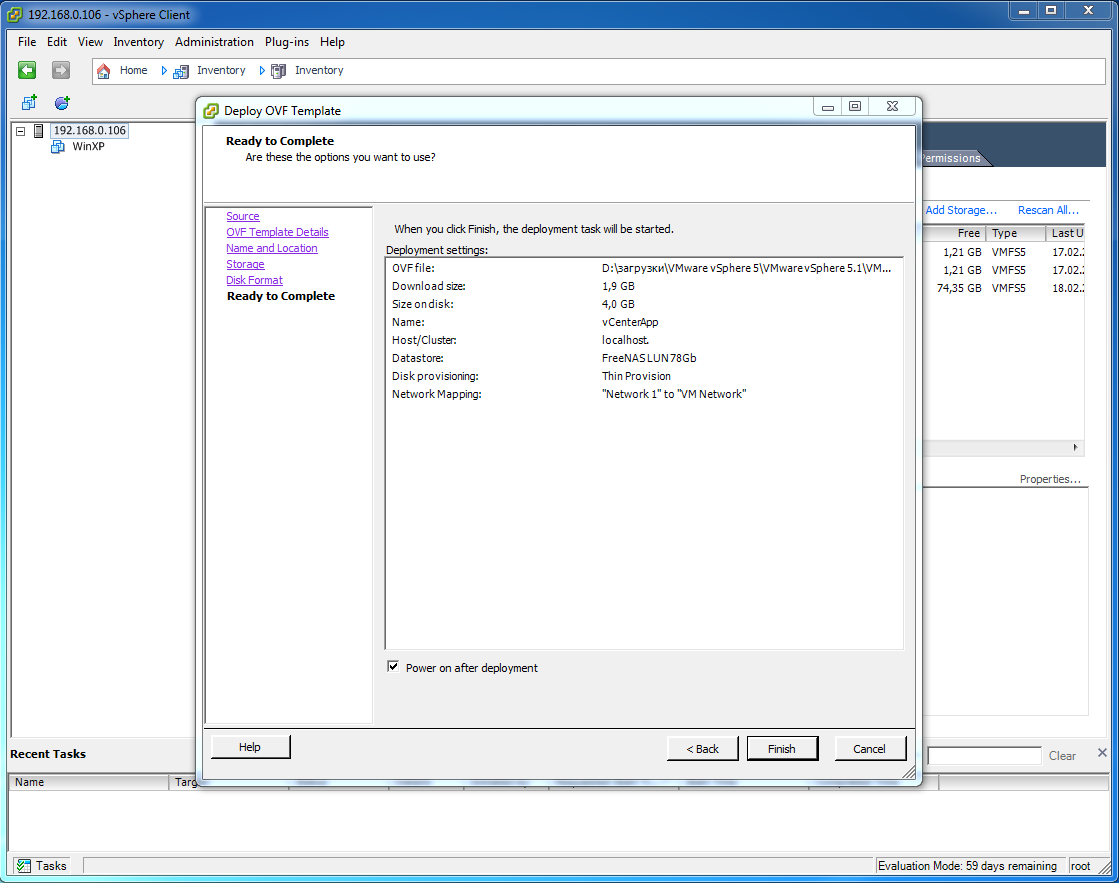This screenshot has height=883, width=1119.
Task: Select the WinXP virtual machine icon
Action: pyautogui.click(x=58, y=146)
